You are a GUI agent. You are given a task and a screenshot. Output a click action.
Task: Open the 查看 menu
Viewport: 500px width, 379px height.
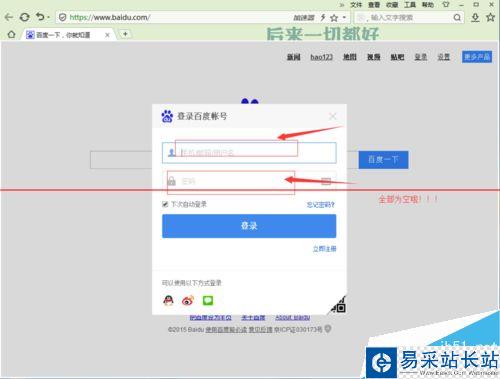(x=374, y=5)
